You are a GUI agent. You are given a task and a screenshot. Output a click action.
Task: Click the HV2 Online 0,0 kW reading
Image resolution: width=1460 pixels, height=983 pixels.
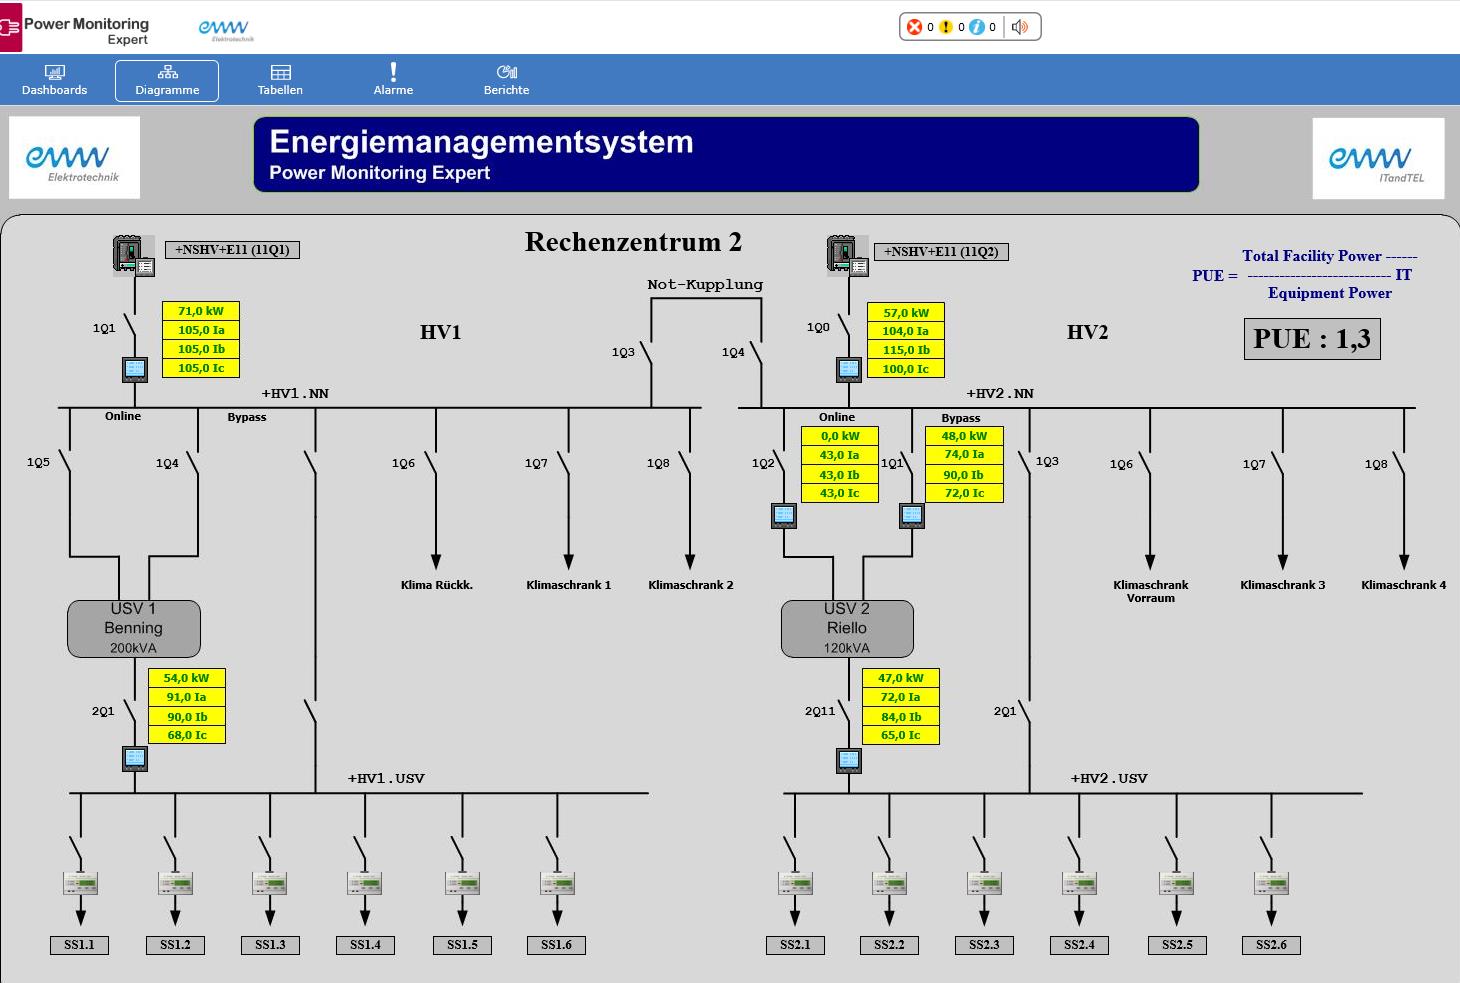coord(840,436)
